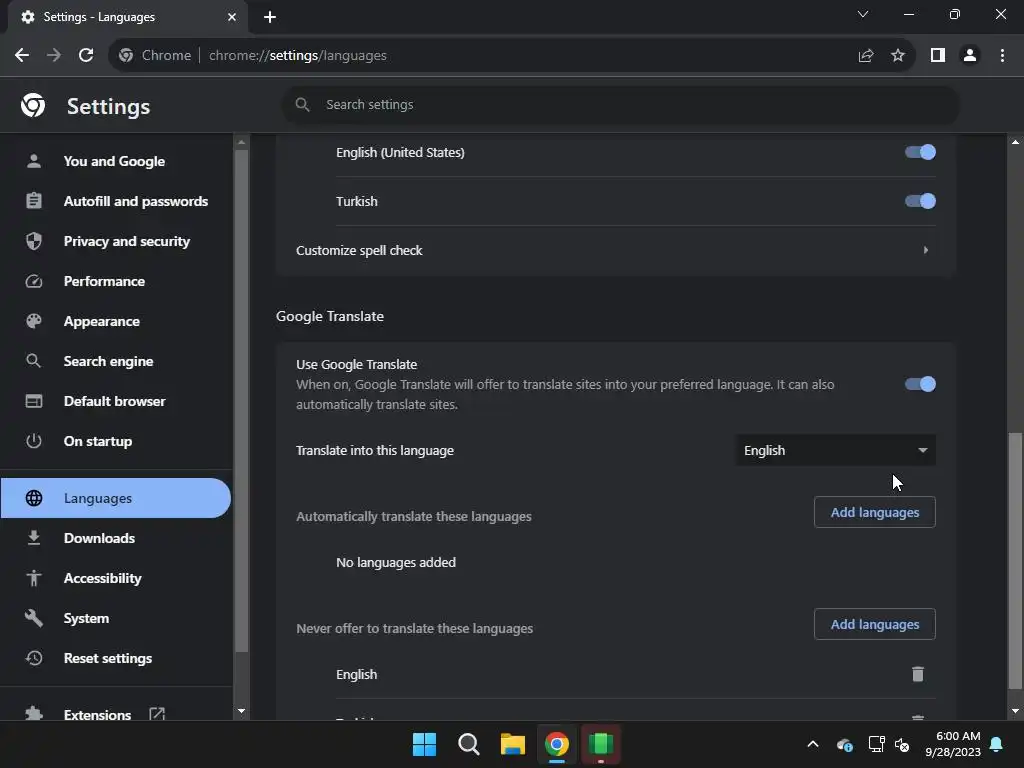Click main page scroll down arrow
Screen dimensions: 1024x768
[x=1015, y=711]
